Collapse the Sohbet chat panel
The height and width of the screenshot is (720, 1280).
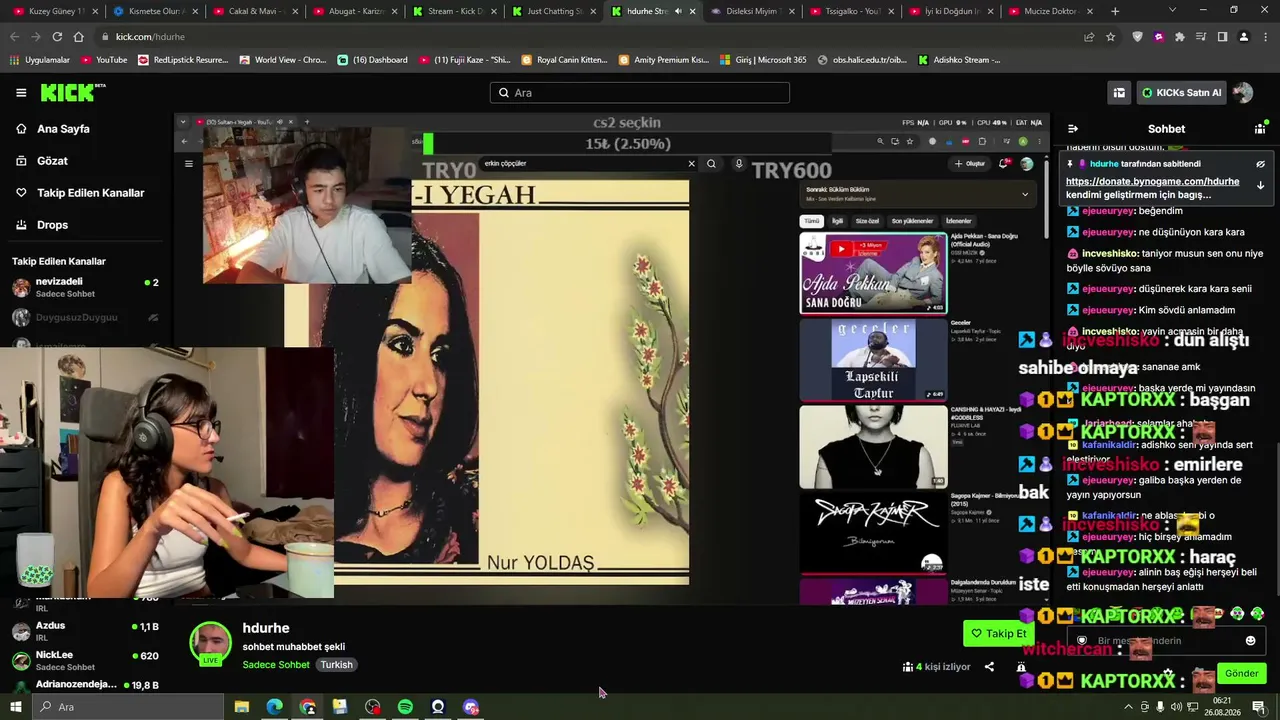click(1073, 129)
